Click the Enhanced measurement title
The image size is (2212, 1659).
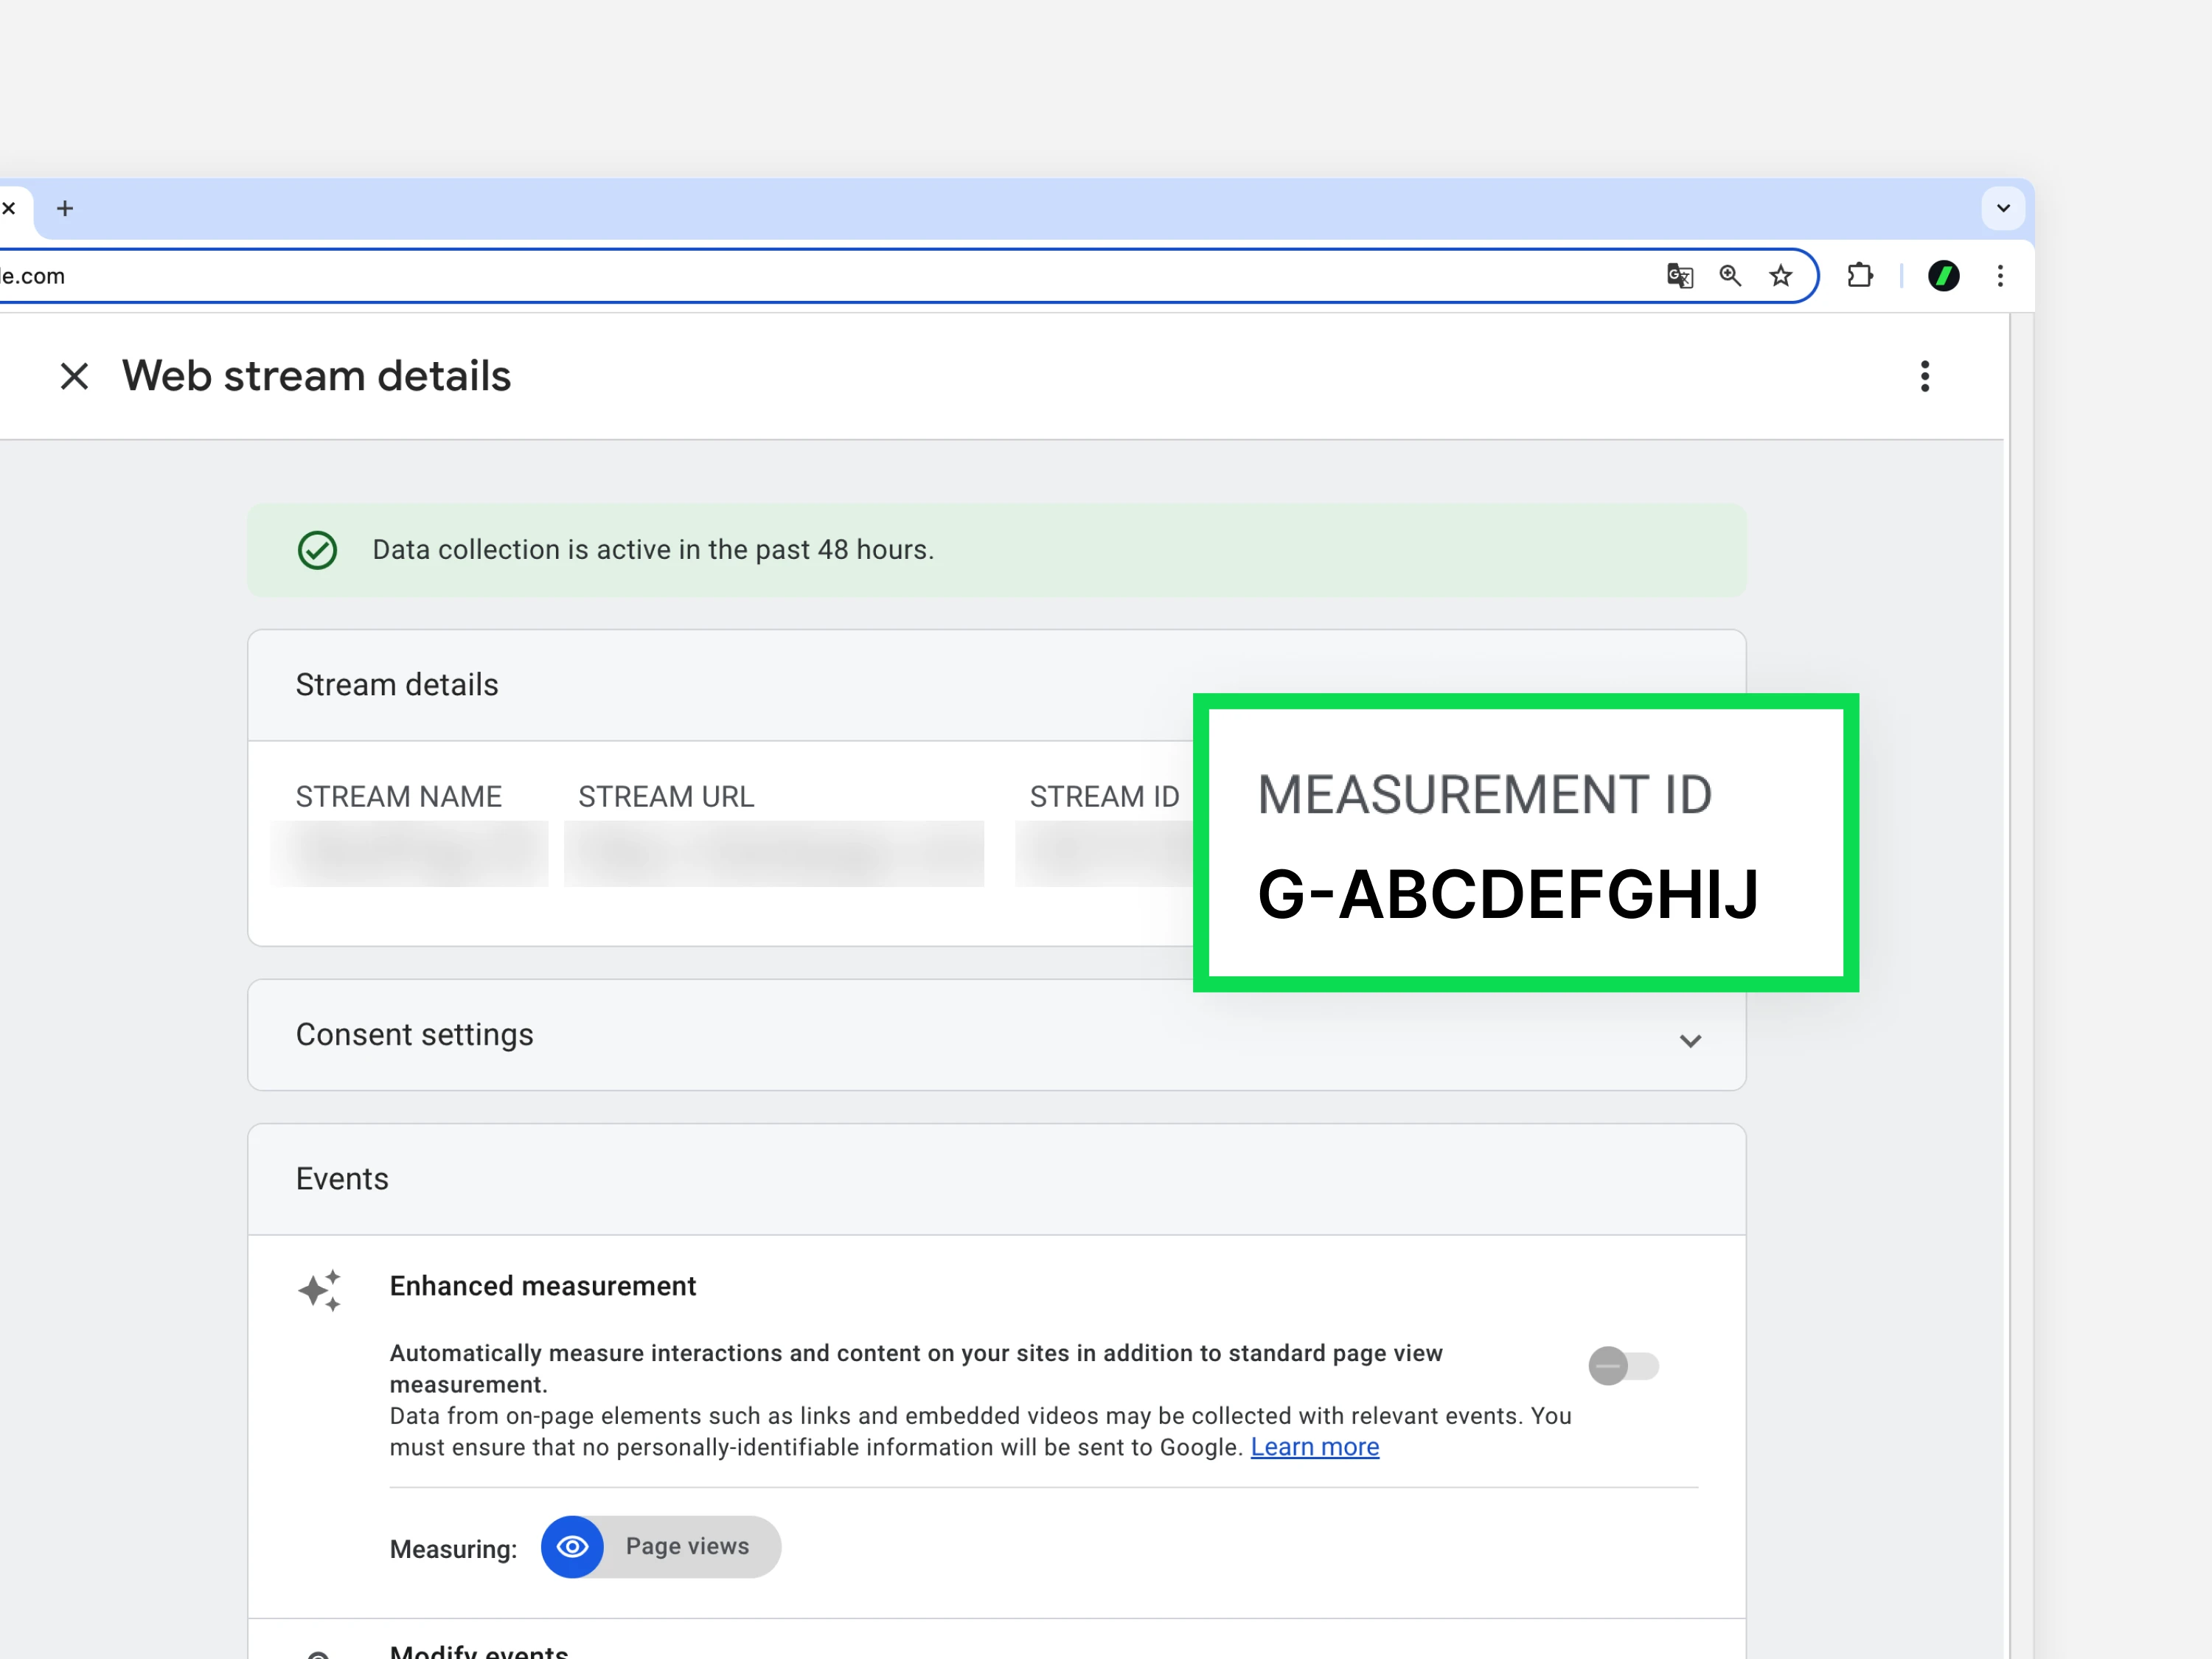[x=543, y=1286]
